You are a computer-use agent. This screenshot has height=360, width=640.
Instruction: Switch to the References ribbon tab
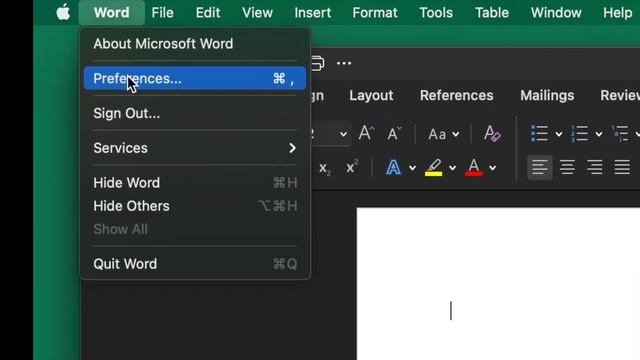[x=456, y=96]
